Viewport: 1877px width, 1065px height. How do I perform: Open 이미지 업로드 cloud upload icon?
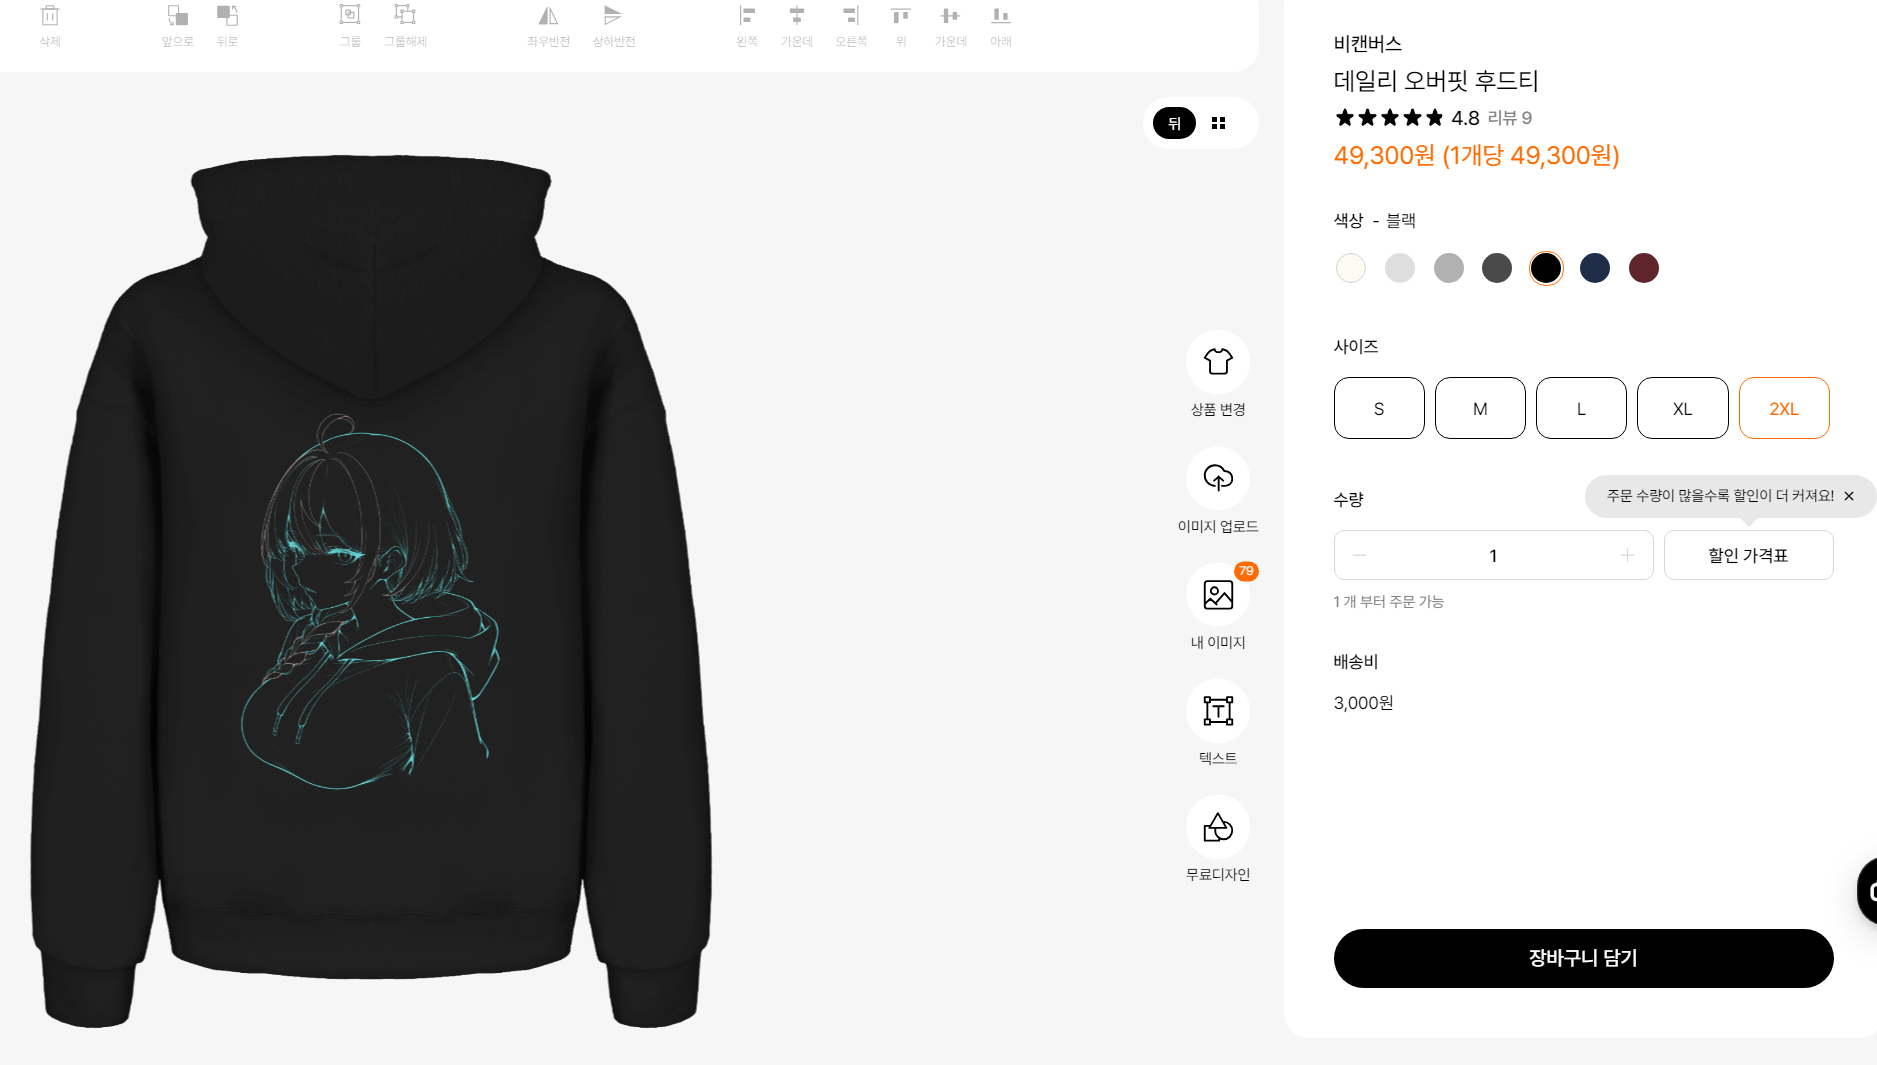pos(1218,478)
